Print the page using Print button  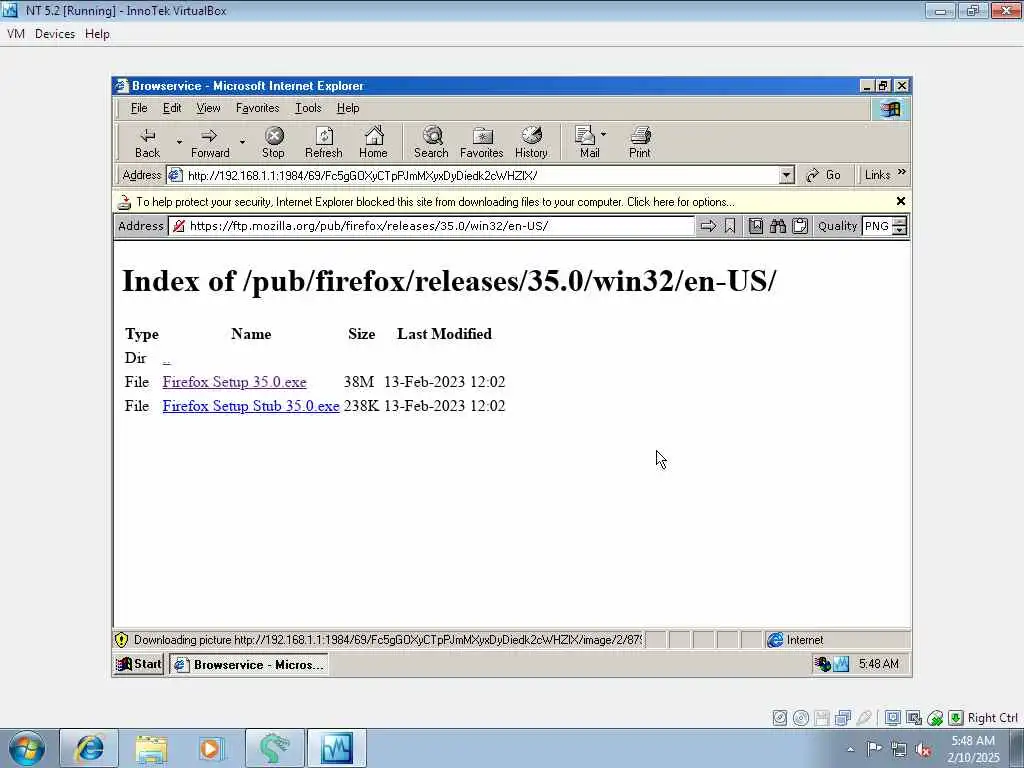pyautogui.click(x=640, y=143)
